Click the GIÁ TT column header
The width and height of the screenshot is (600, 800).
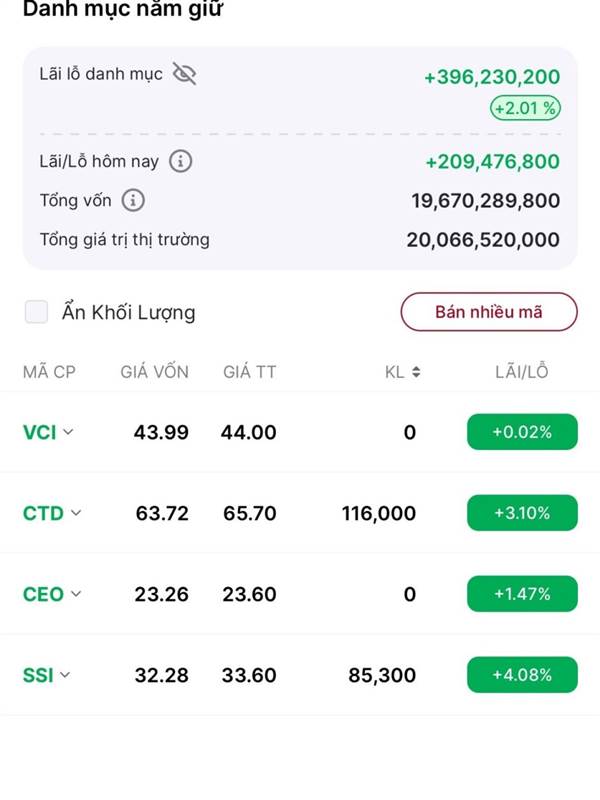[249, 372]
